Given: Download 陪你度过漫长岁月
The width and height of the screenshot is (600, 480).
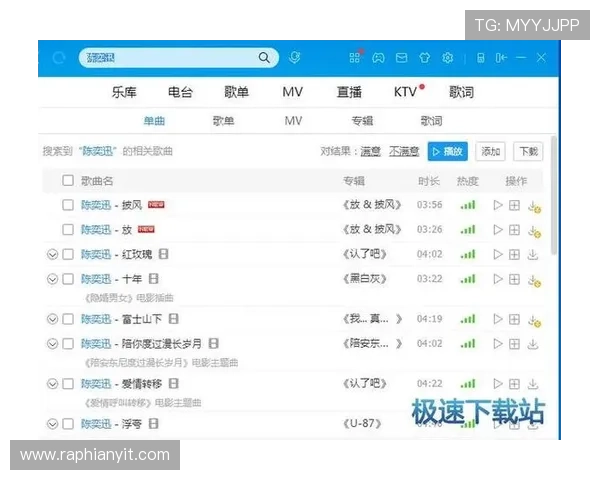Looking at the screenshot, I should 533,344.
